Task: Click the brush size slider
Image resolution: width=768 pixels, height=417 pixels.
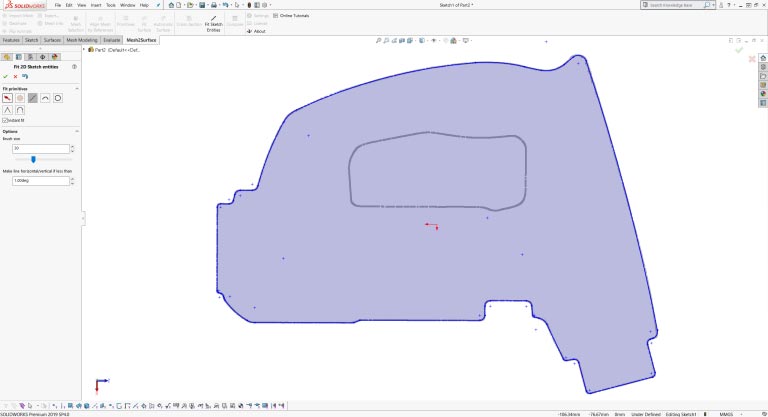Action: pyautogui.click(x=33, y=159)
